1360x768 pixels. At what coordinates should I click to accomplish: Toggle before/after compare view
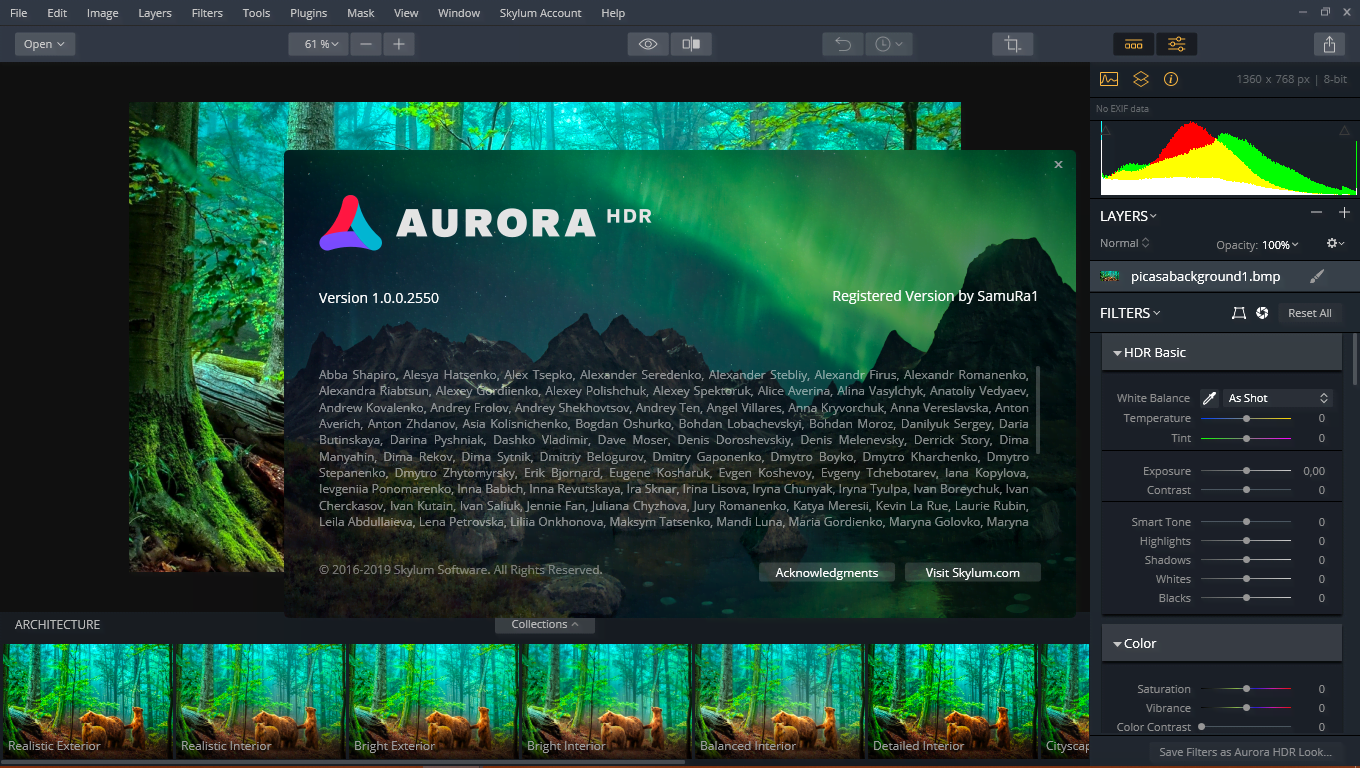(x=691, y=44)
